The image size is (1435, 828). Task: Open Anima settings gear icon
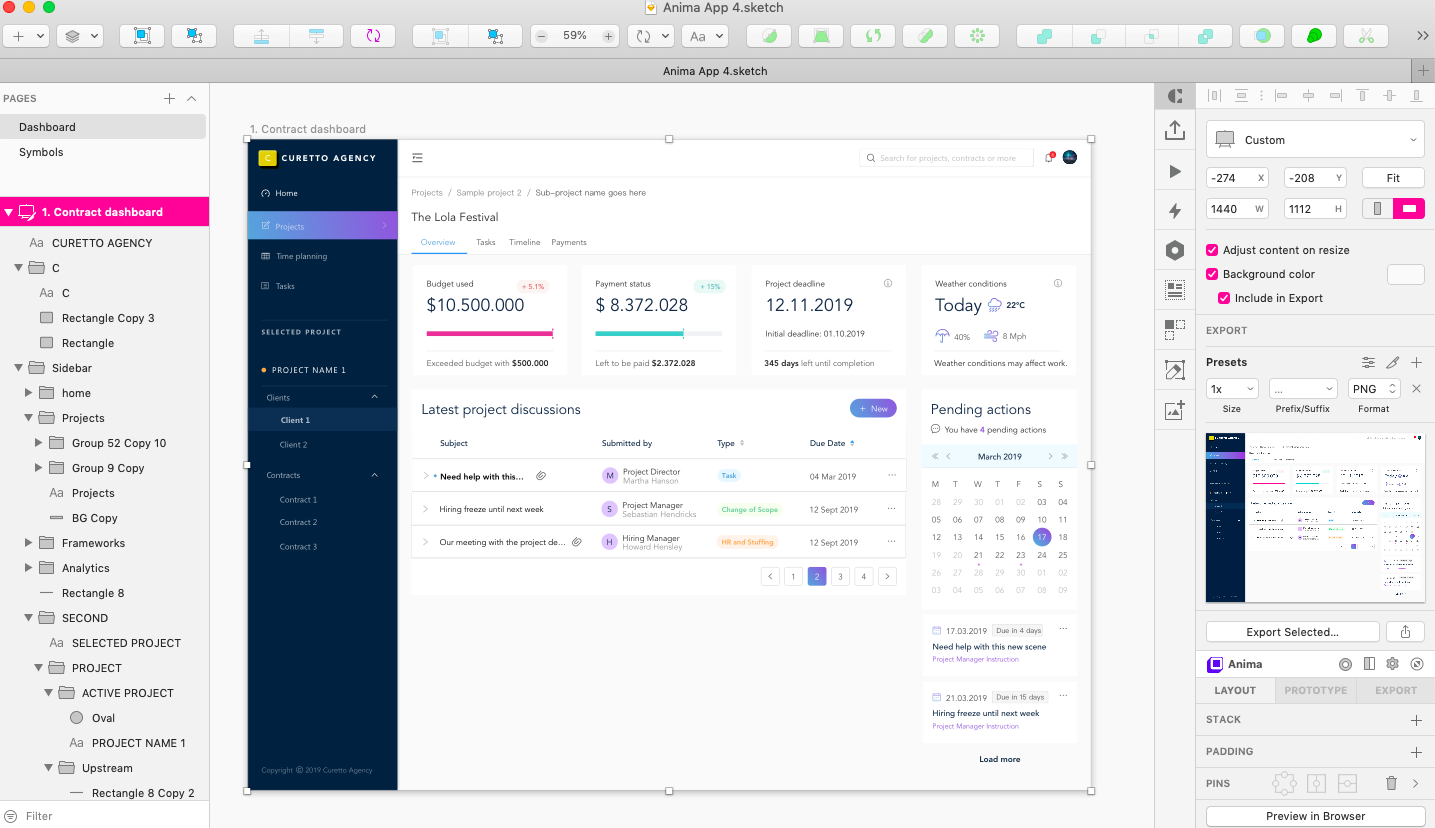tap(1392, 664)
